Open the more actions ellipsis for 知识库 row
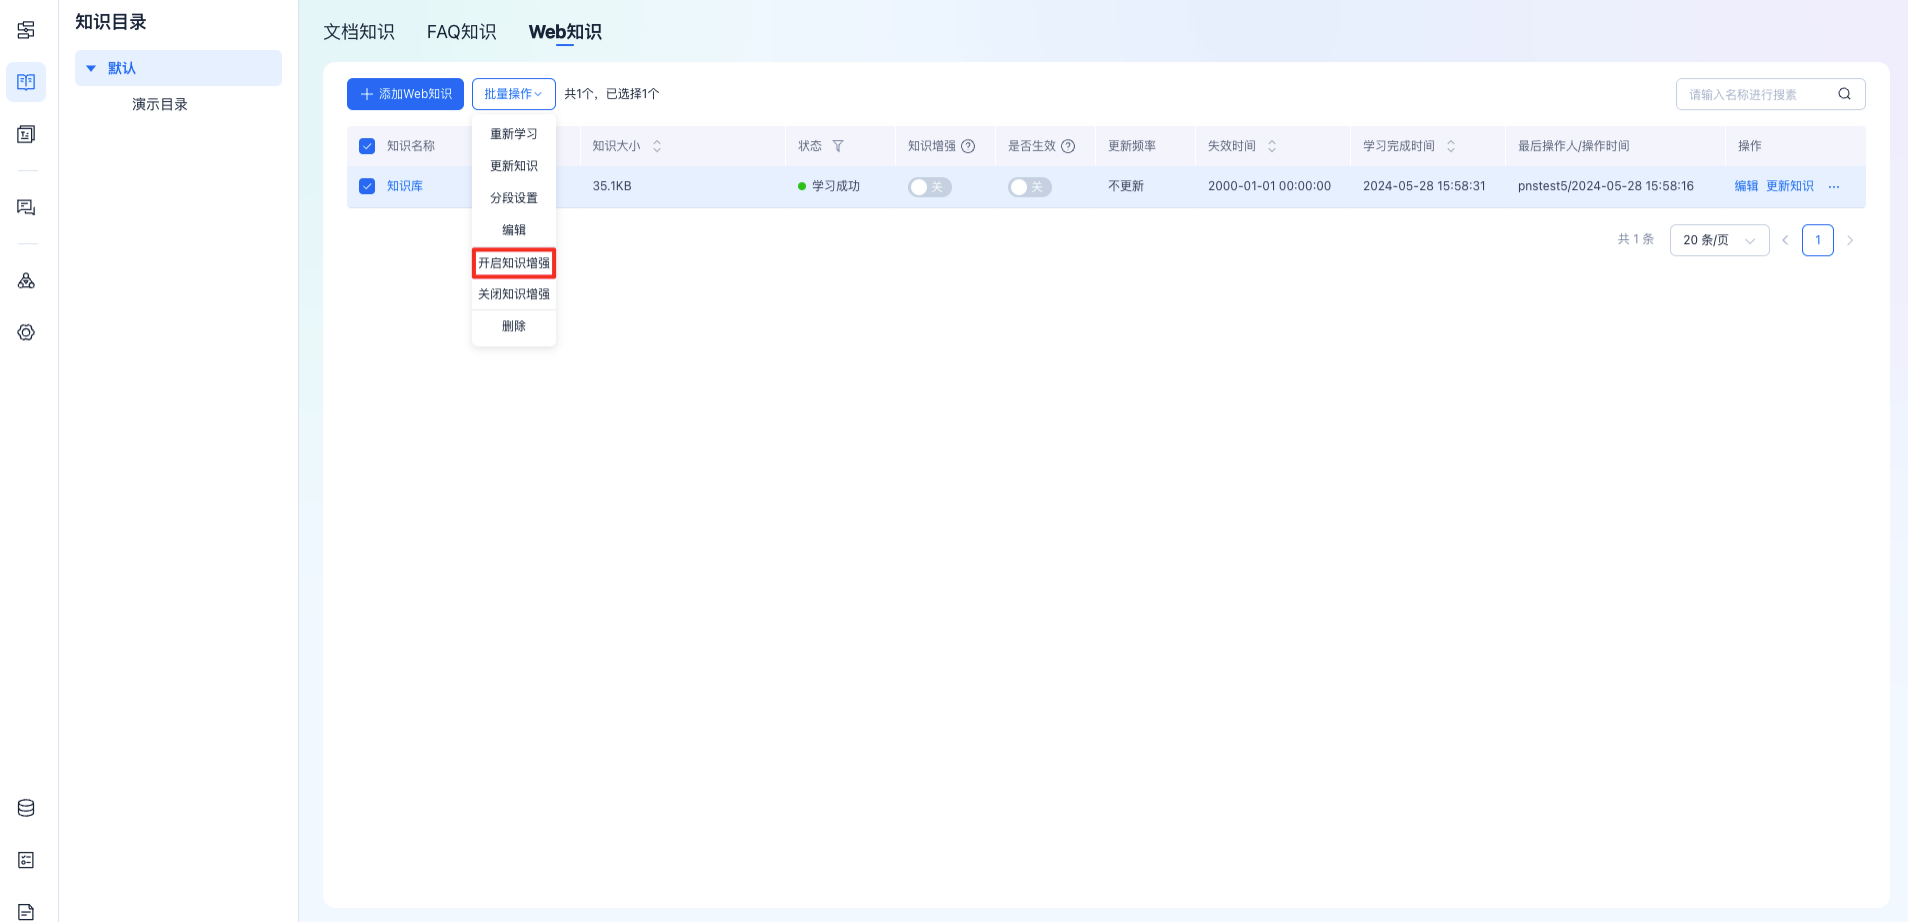Image resolution: width=1908 pixels, height=922 pixels. tap(1834, 187)
